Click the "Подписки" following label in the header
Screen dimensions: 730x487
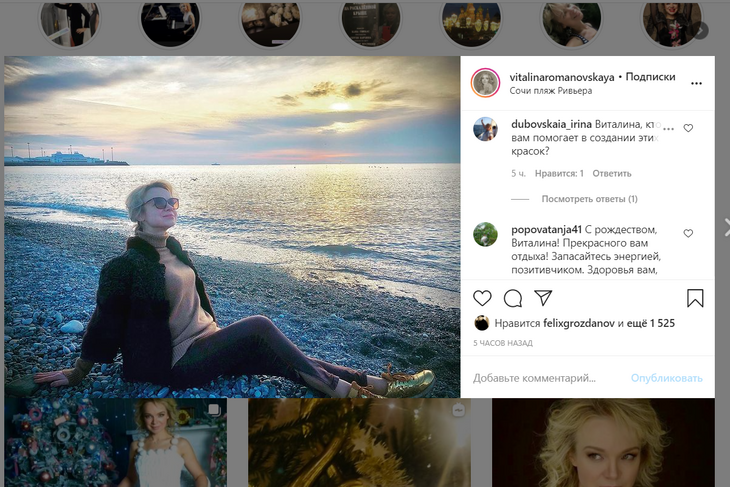(650, 77)
